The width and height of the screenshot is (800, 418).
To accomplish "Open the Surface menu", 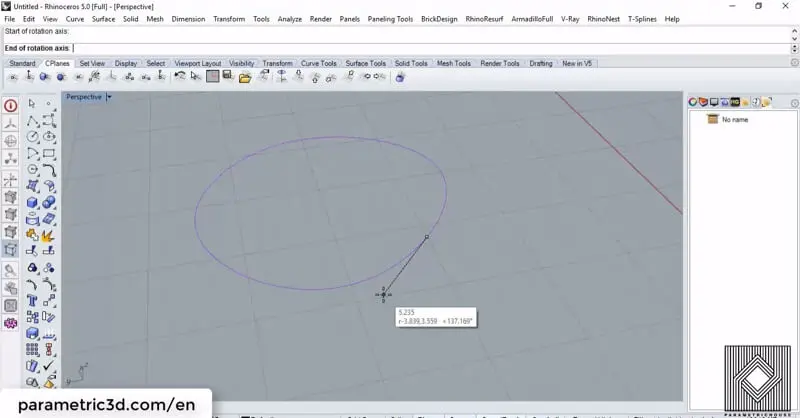I will point(104,19).
